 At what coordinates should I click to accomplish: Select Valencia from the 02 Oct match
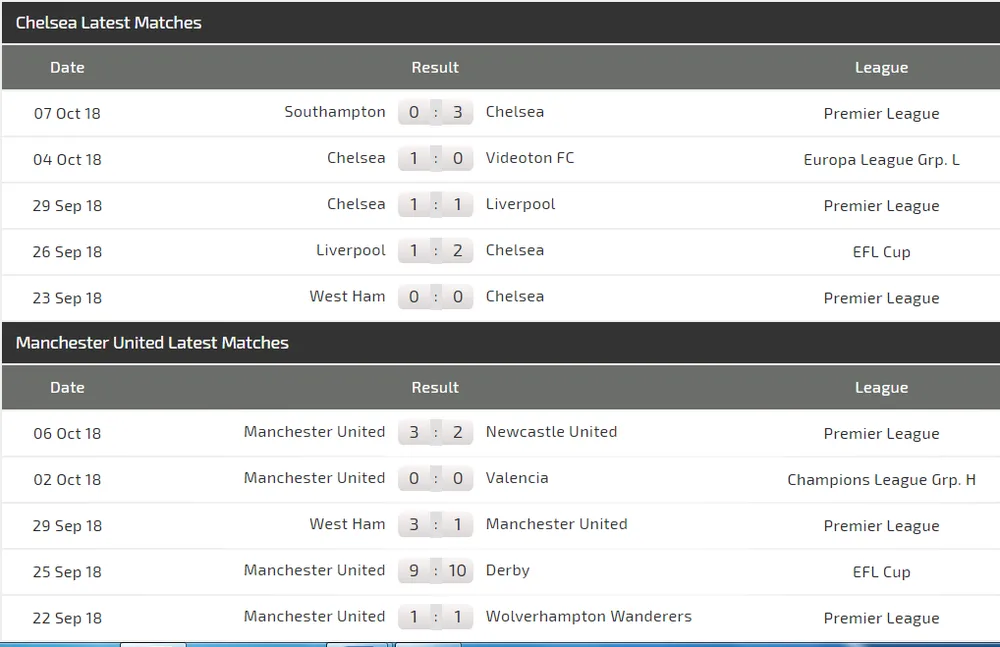coord(517,478)
